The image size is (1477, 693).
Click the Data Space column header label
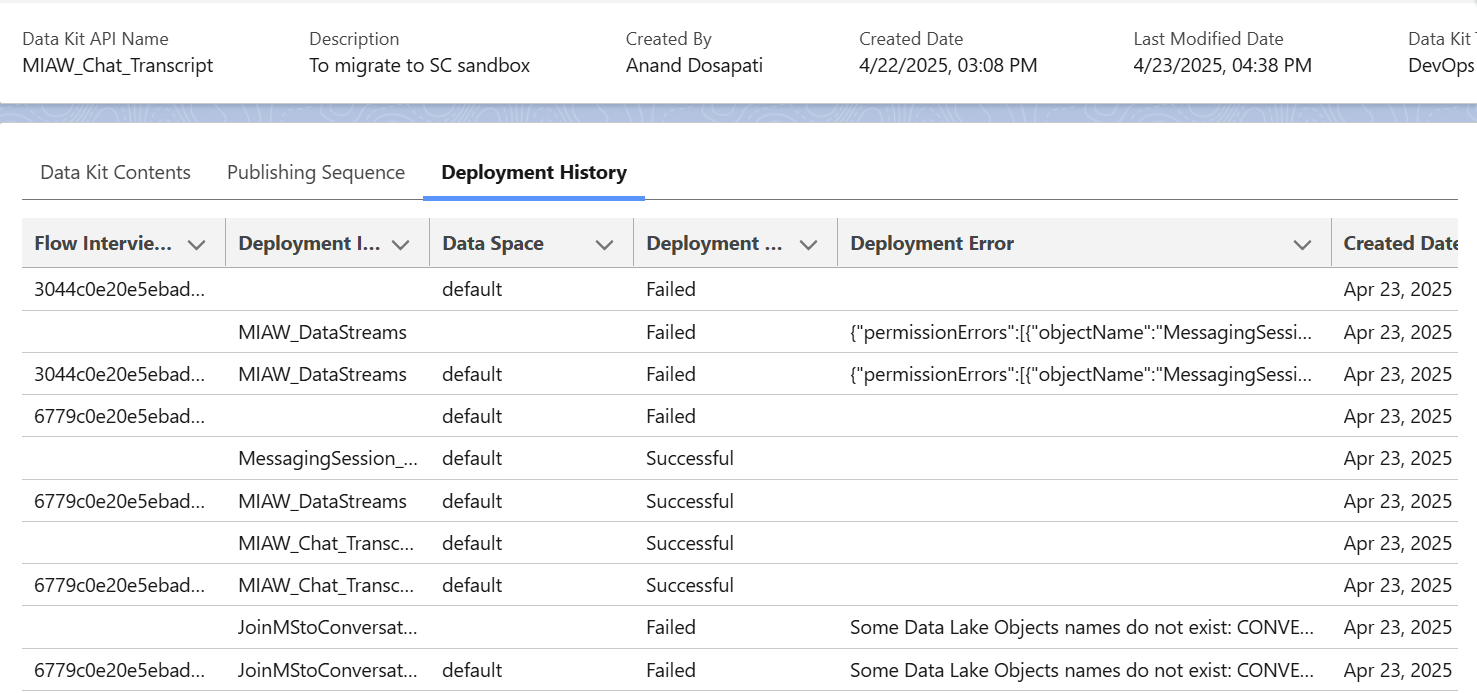click(493, 243)
